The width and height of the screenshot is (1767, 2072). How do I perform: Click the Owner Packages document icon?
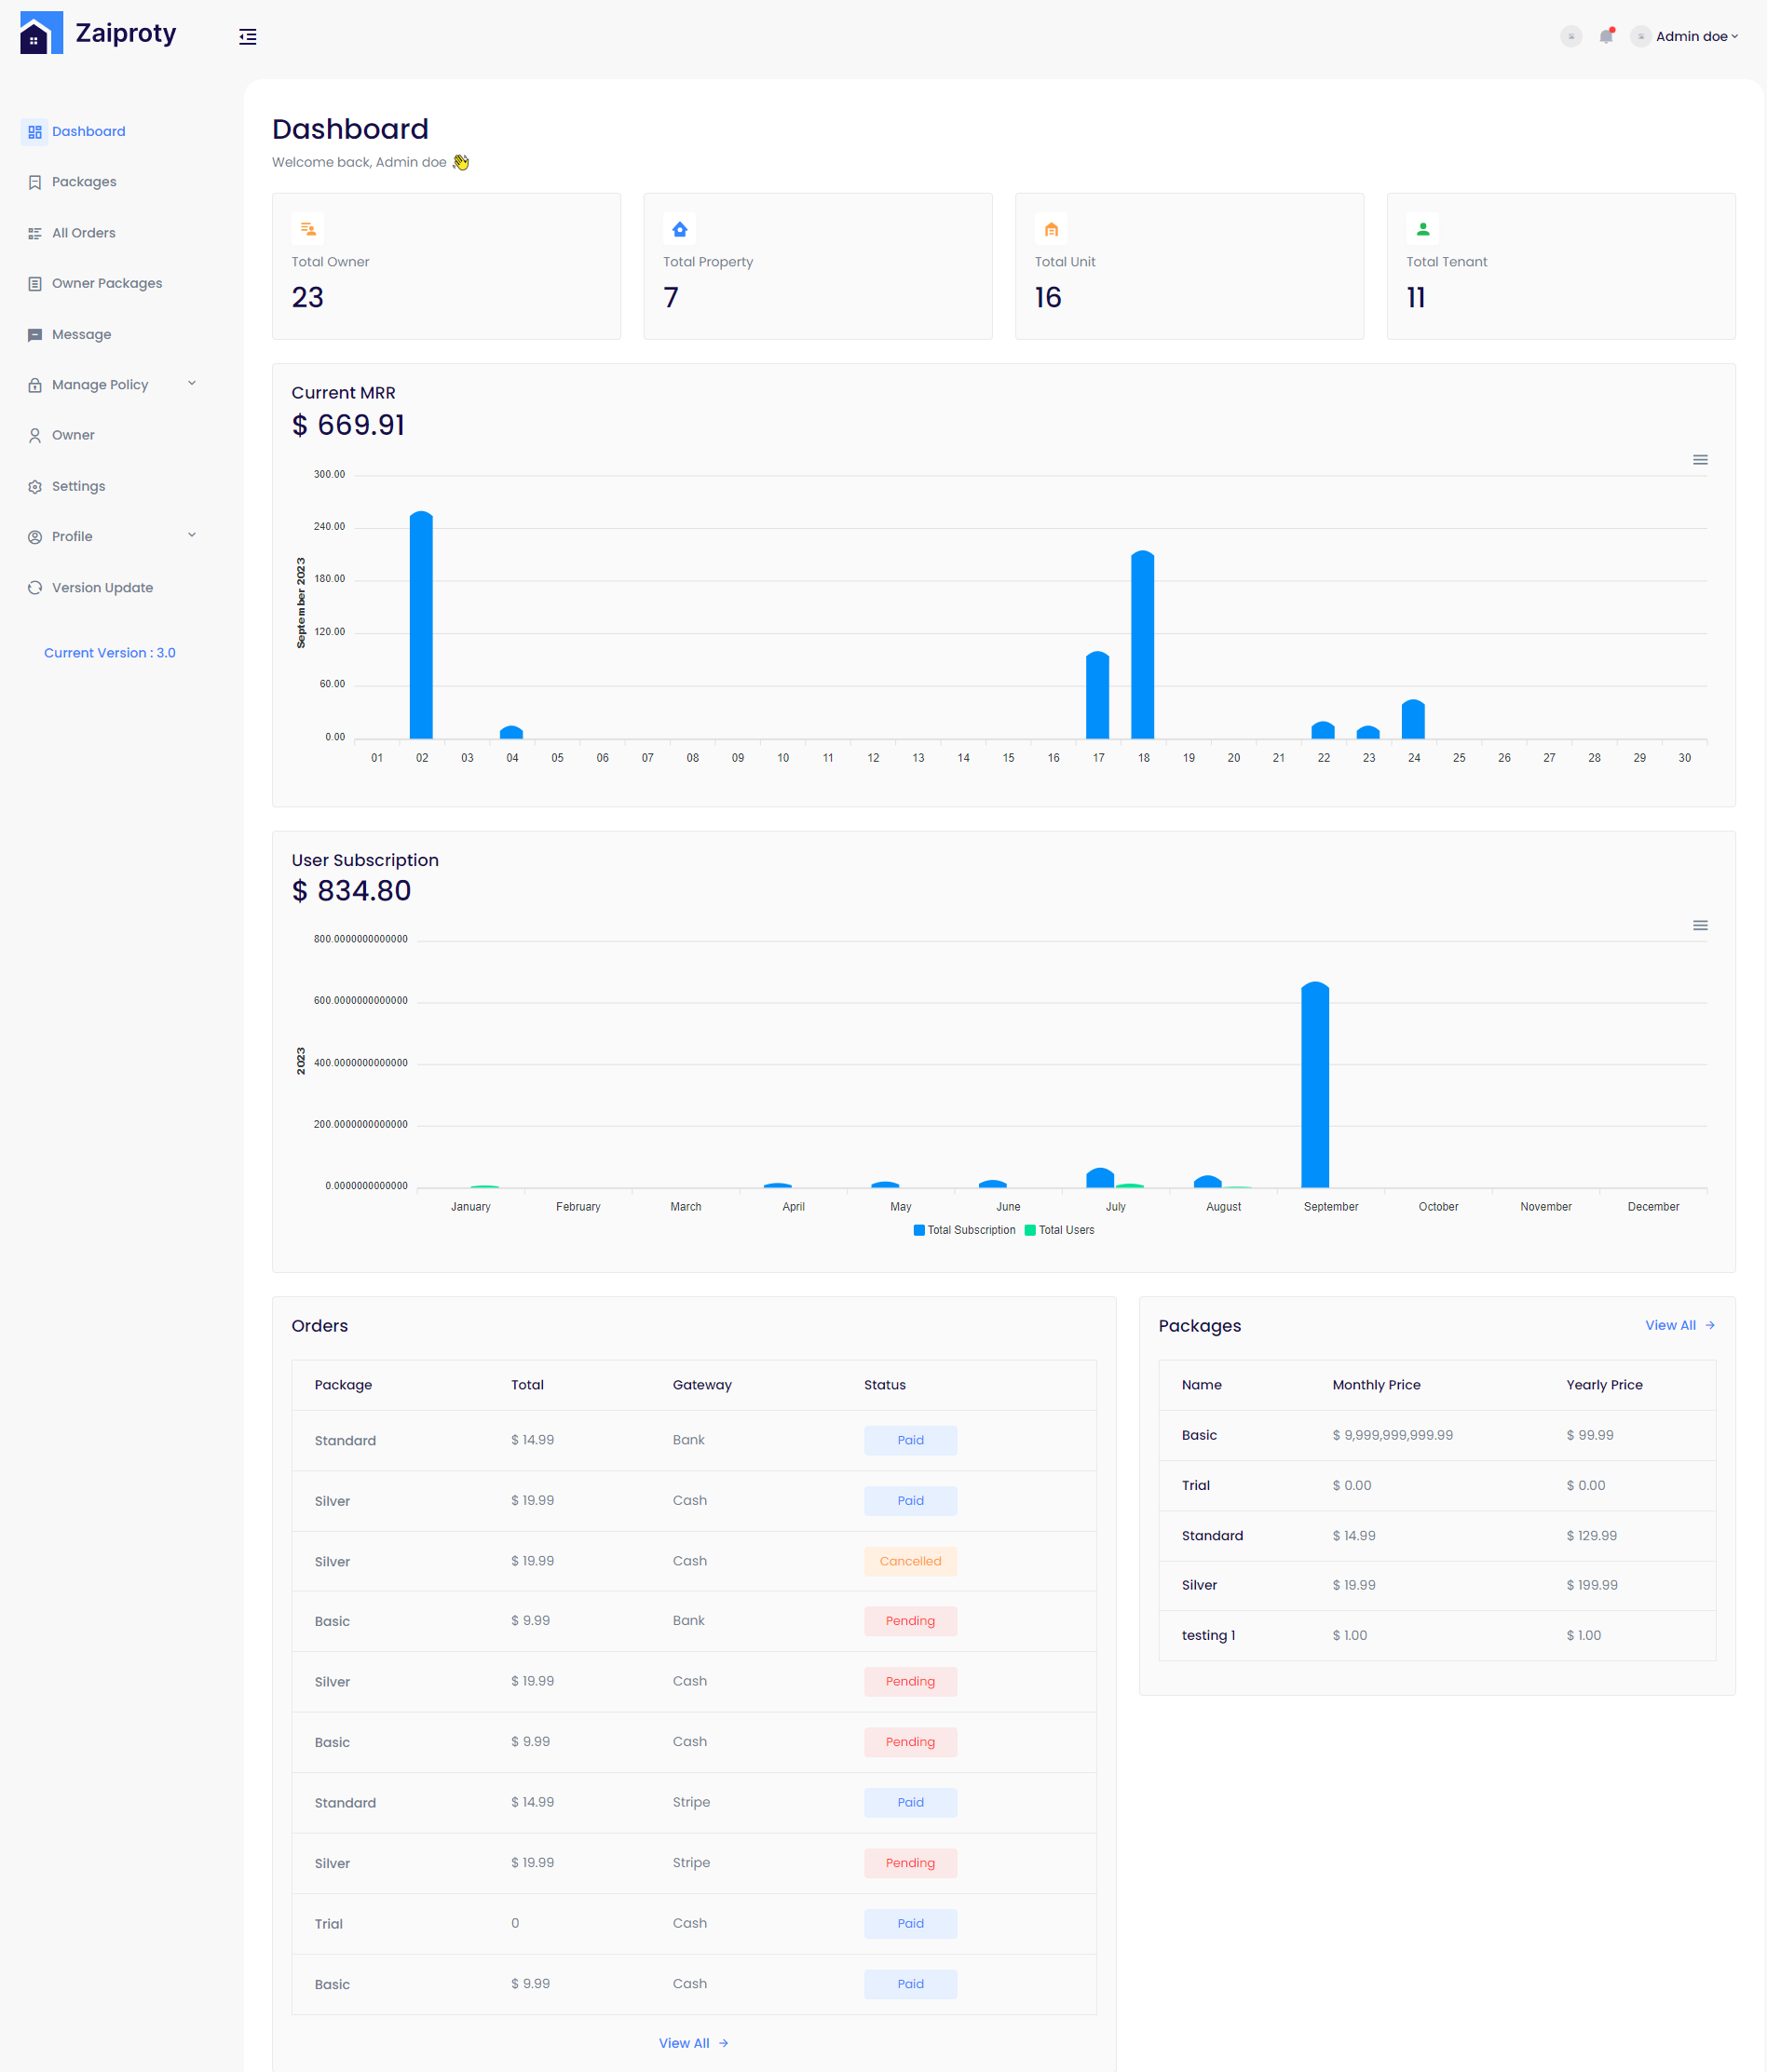(35, 284)
